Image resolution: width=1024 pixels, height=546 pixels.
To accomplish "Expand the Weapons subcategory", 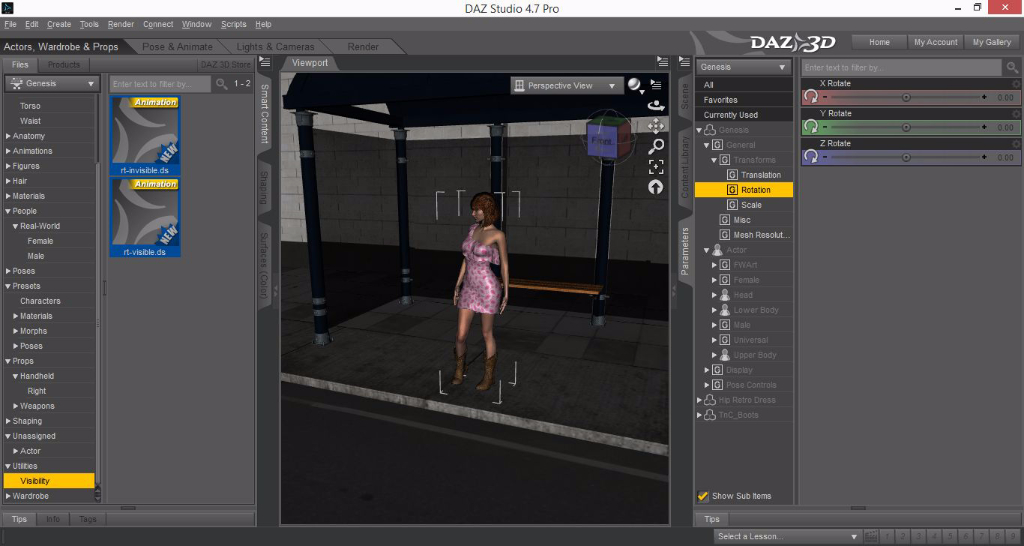I will tap(16, 406).
